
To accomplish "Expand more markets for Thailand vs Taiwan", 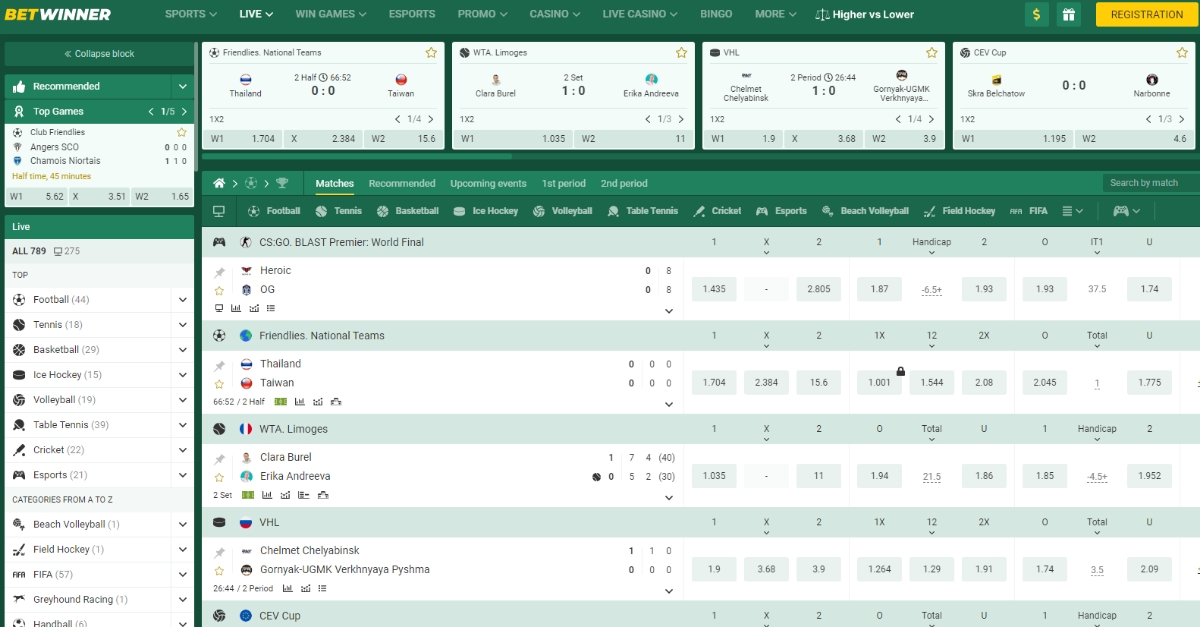I will [x=669, y=404].
